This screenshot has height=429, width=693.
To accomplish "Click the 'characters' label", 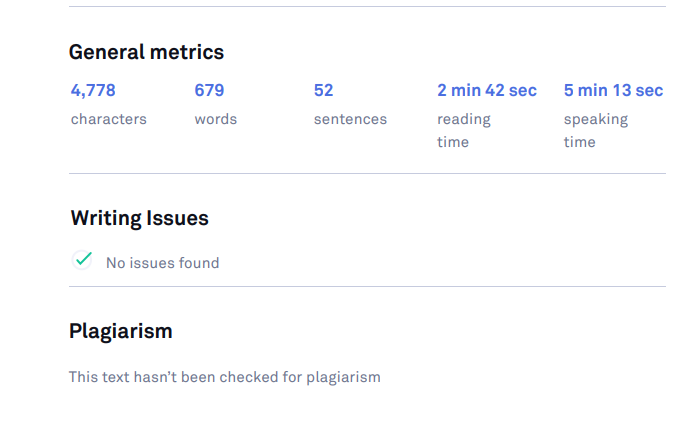I will [109, 119].
